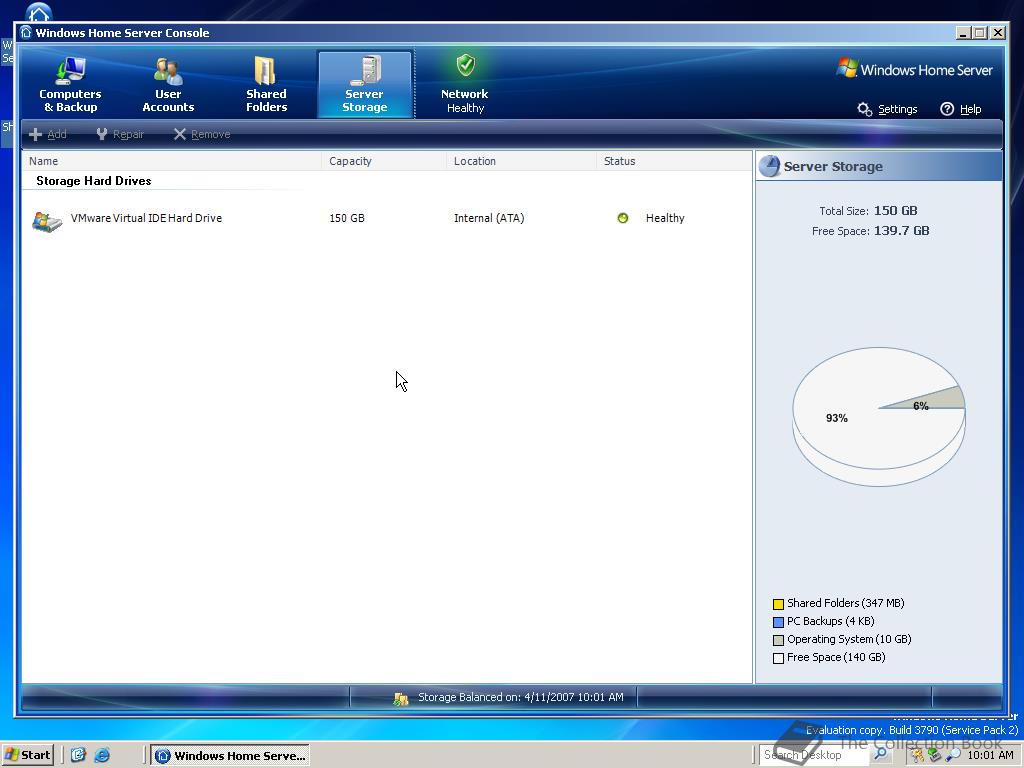Click the Repair toolbar button
This screenshot has height=768, width=1024.
[120, 134]
